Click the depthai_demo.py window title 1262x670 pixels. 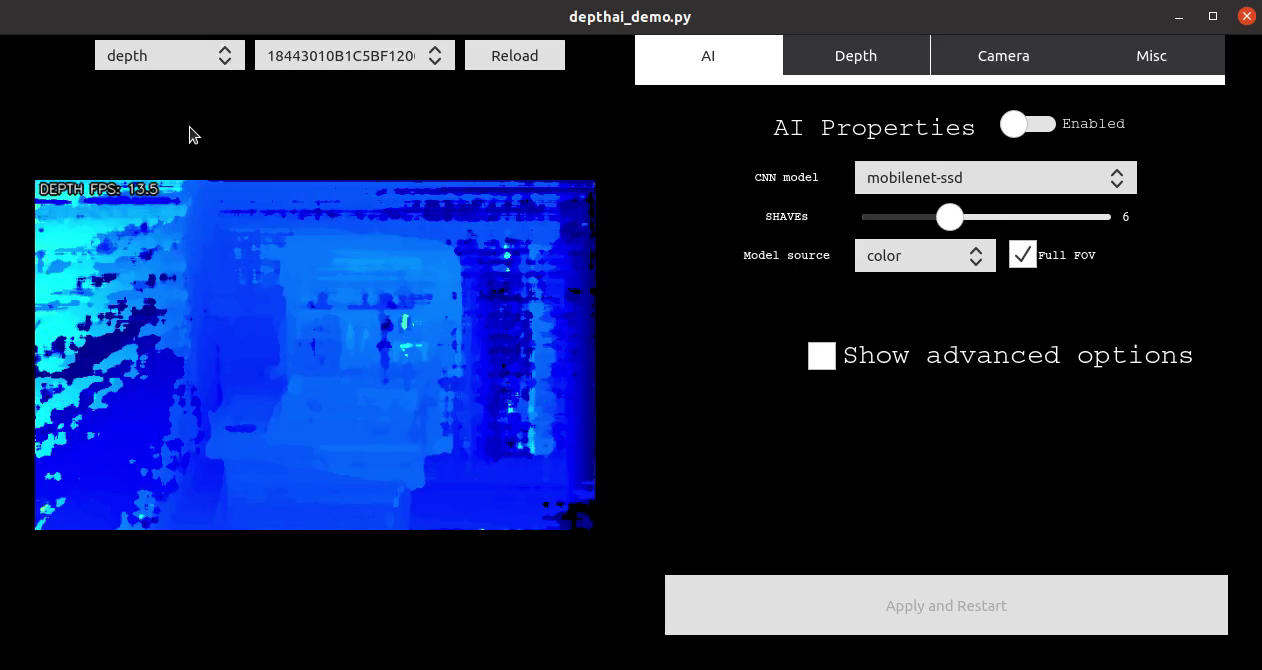(630, 16)
